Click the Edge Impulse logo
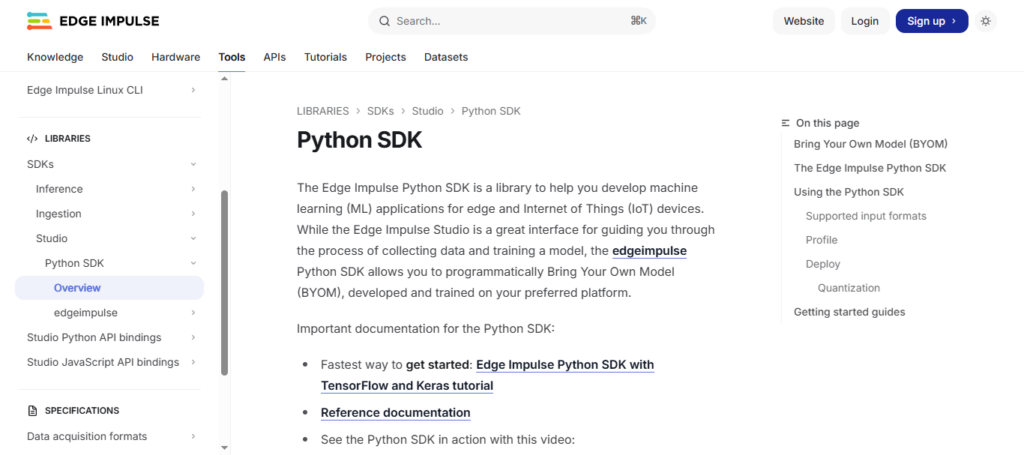This screenshot has width=1024, height=455. tap(93, 21)
